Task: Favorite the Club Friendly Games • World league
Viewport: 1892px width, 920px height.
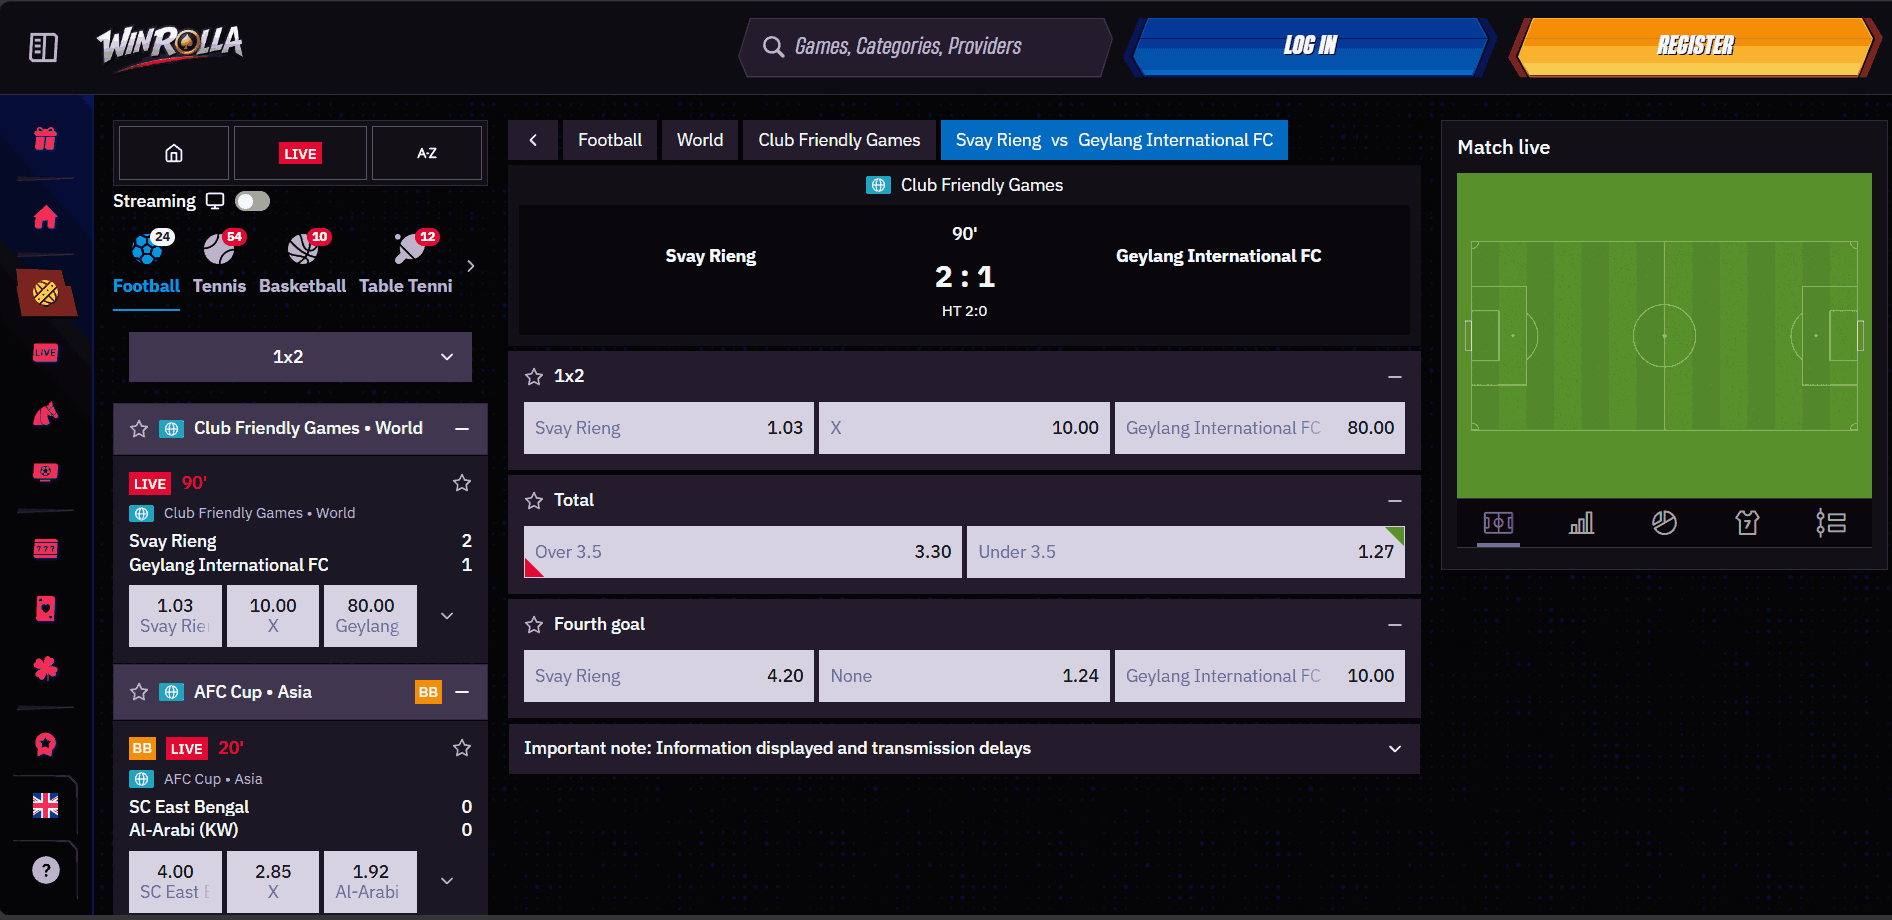Action: click(x=139, y=429)
